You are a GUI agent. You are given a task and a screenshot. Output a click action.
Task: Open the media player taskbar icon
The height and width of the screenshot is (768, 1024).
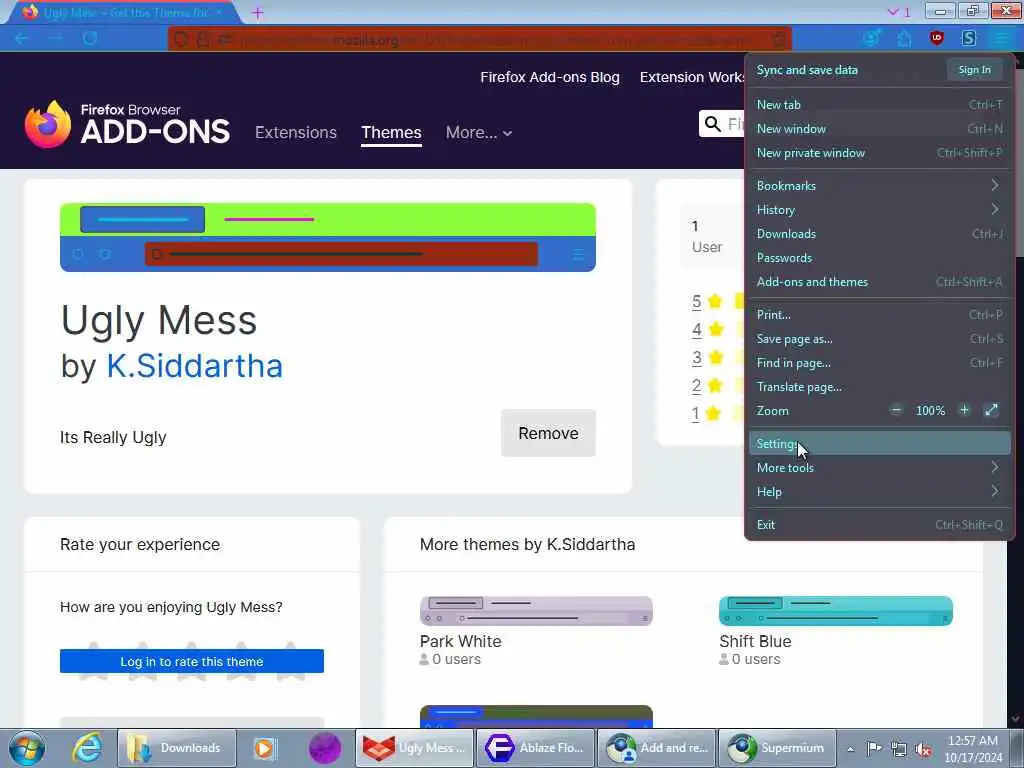click(264, 748)
